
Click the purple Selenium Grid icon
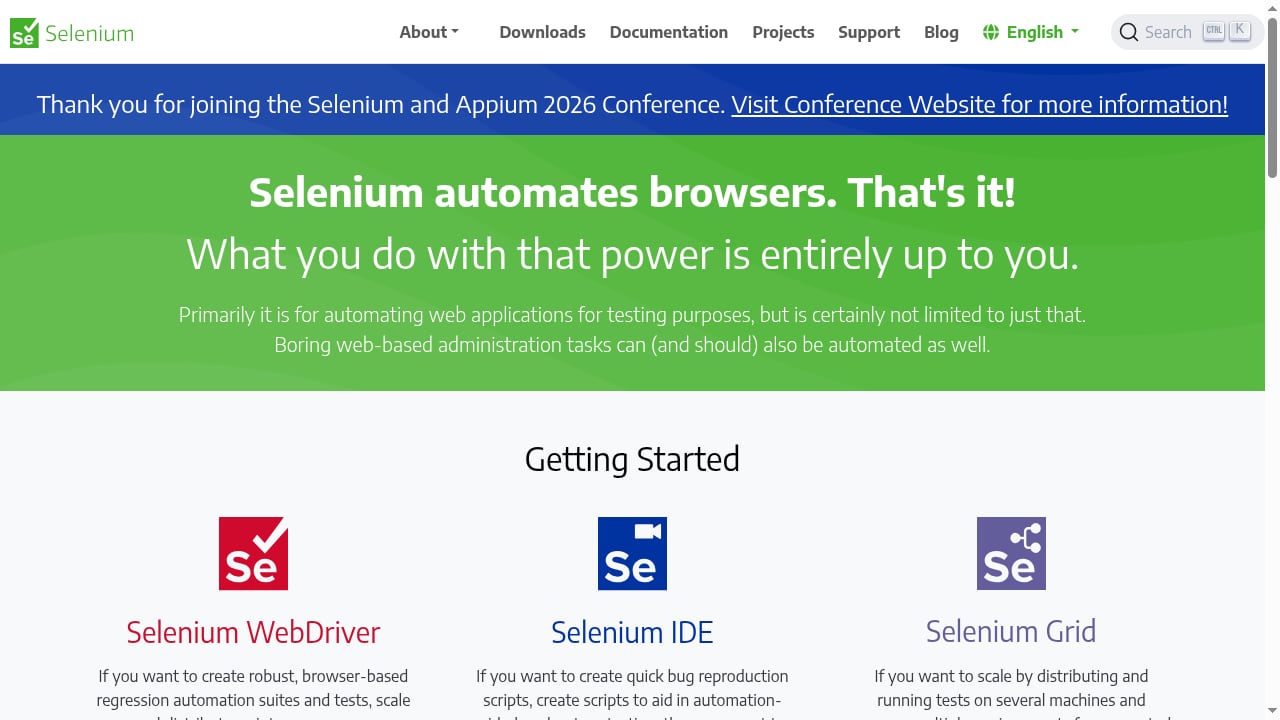(x=1011, y=553)
